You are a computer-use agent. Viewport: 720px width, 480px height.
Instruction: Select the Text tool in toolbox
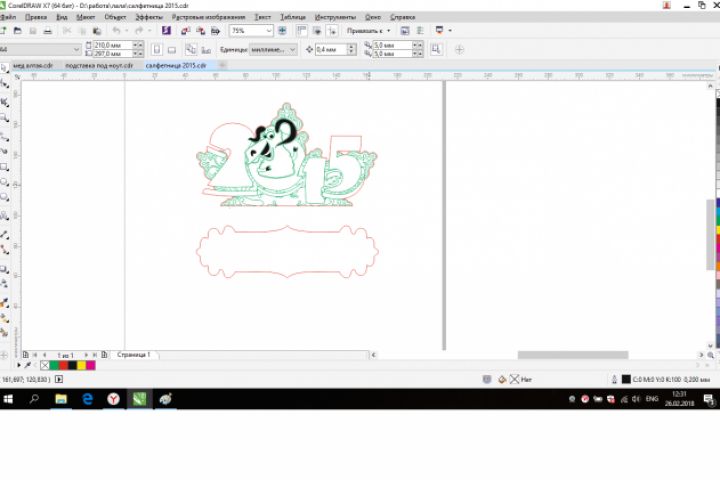4,215
